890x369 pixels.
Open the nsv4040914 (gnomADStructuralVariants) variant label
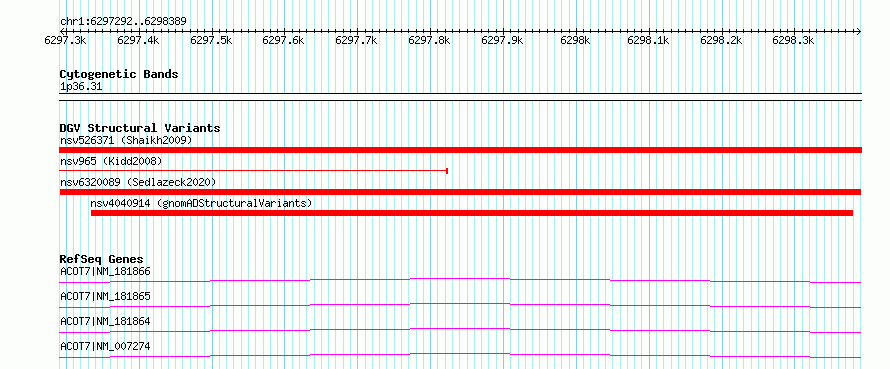(x=201, y=203)
